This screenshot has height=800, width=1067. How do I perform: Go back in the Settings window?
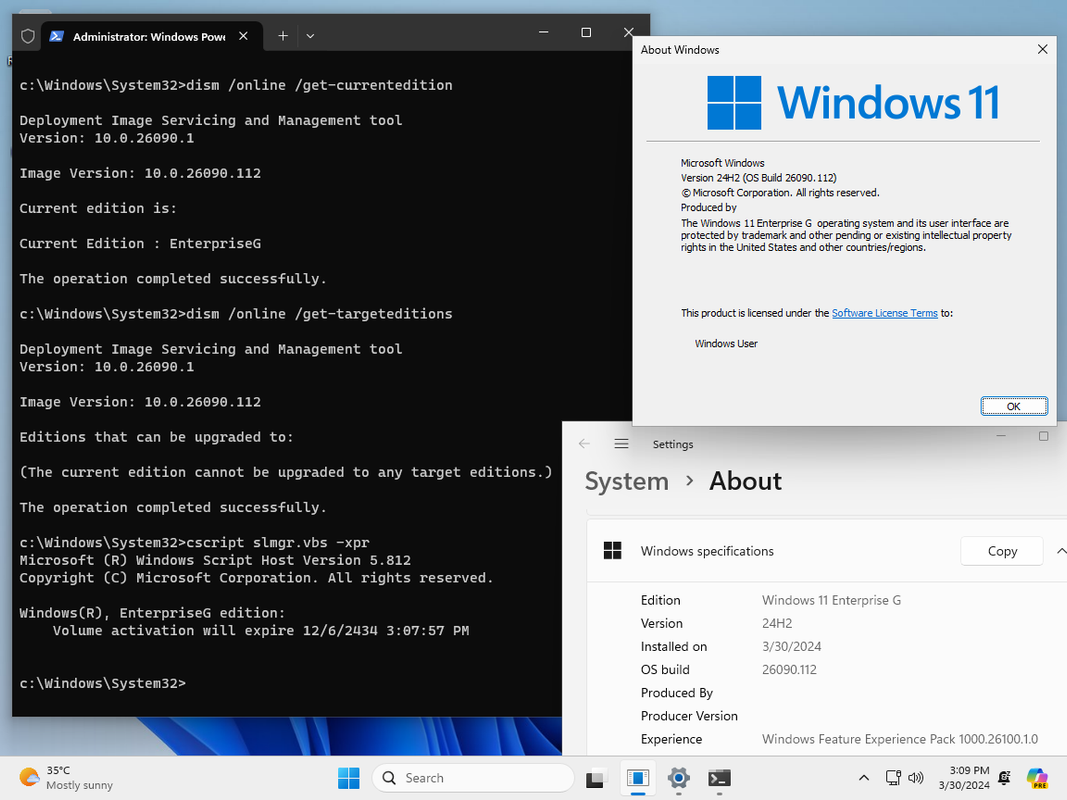coord(584,444)
